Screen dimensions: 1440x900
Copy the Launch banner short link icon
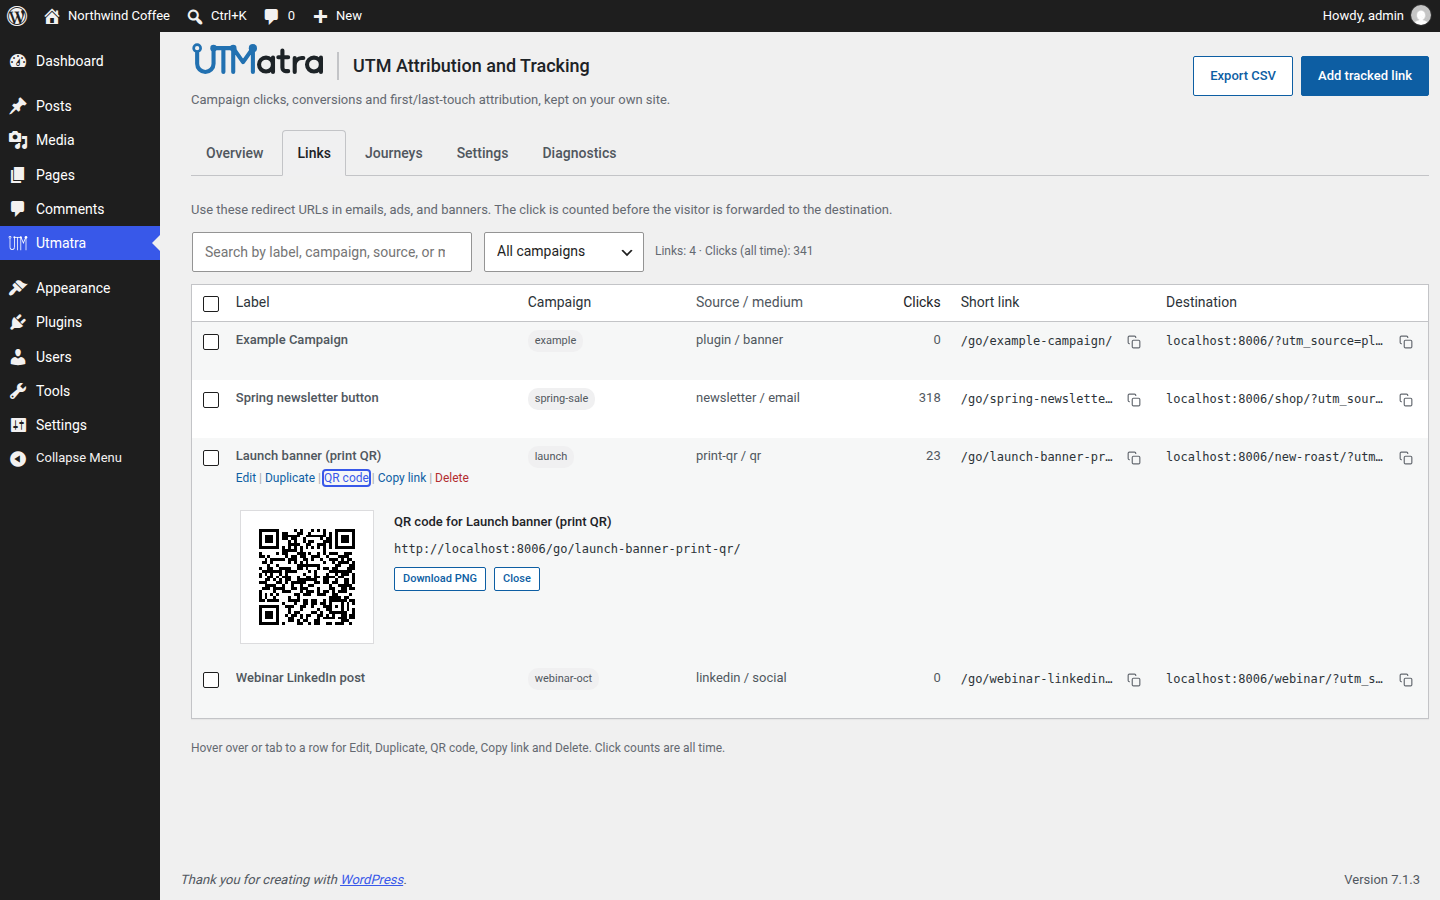click(1134, 458)
